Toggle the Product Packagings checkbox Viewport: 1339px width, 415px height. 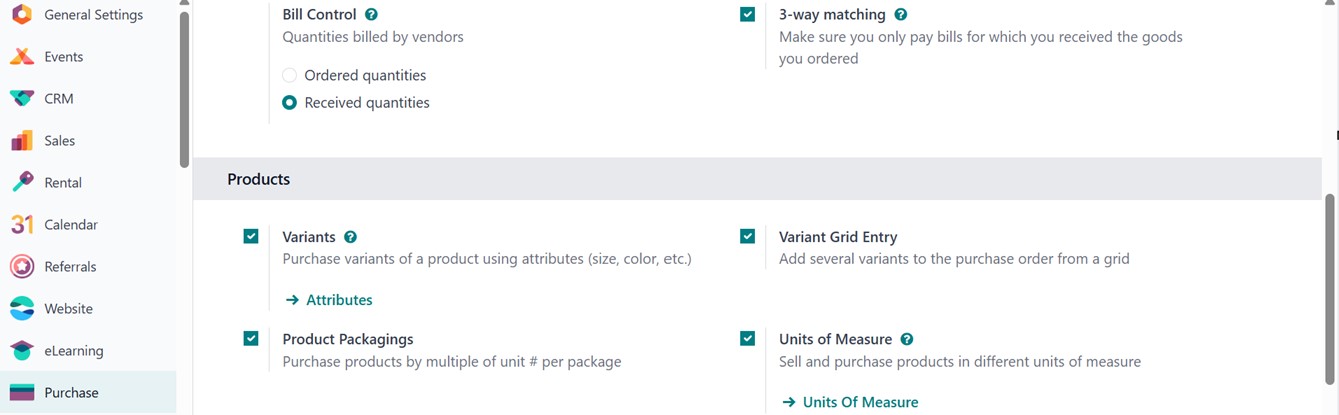251,339
